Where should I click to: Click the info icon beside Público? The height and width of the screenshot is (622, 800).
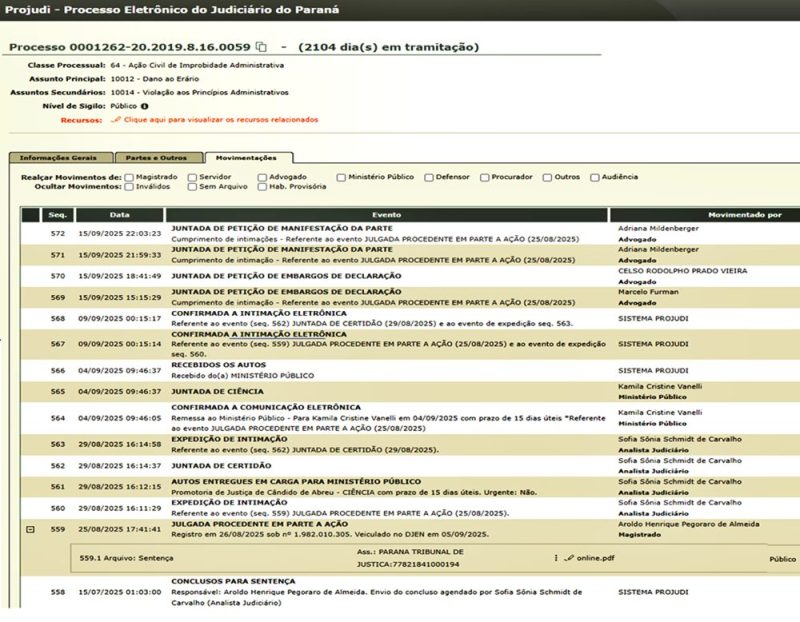pyautogui.click(x=145, y=106)
